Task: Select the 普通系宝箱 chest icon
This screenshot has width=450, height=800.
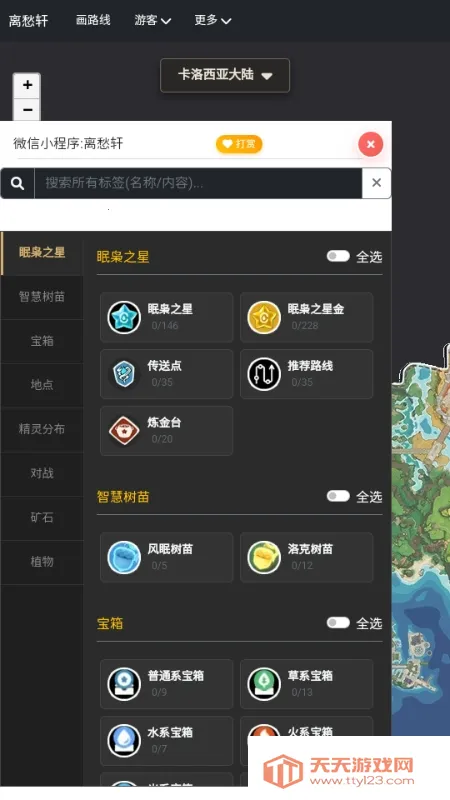Action: pos(124,684)
